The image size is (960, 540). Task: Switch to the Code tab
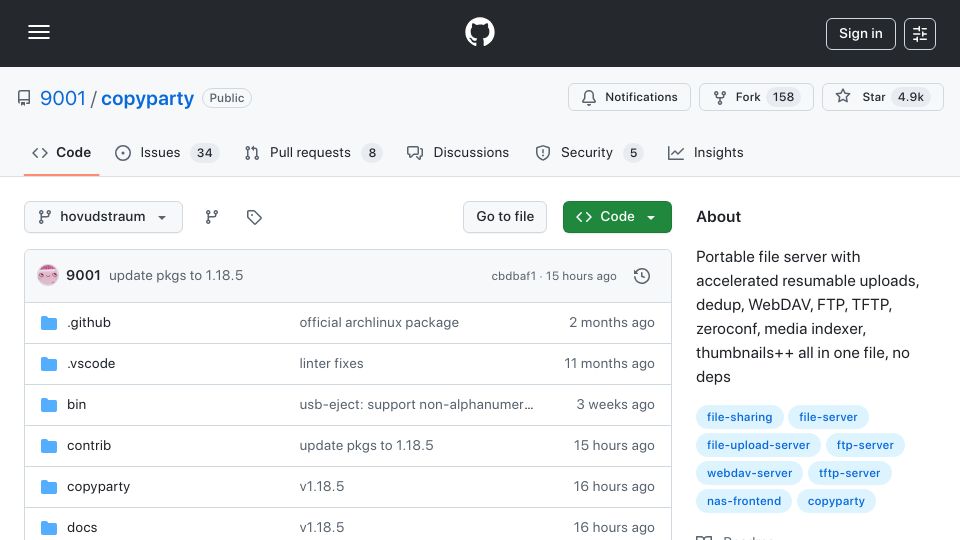61,152
